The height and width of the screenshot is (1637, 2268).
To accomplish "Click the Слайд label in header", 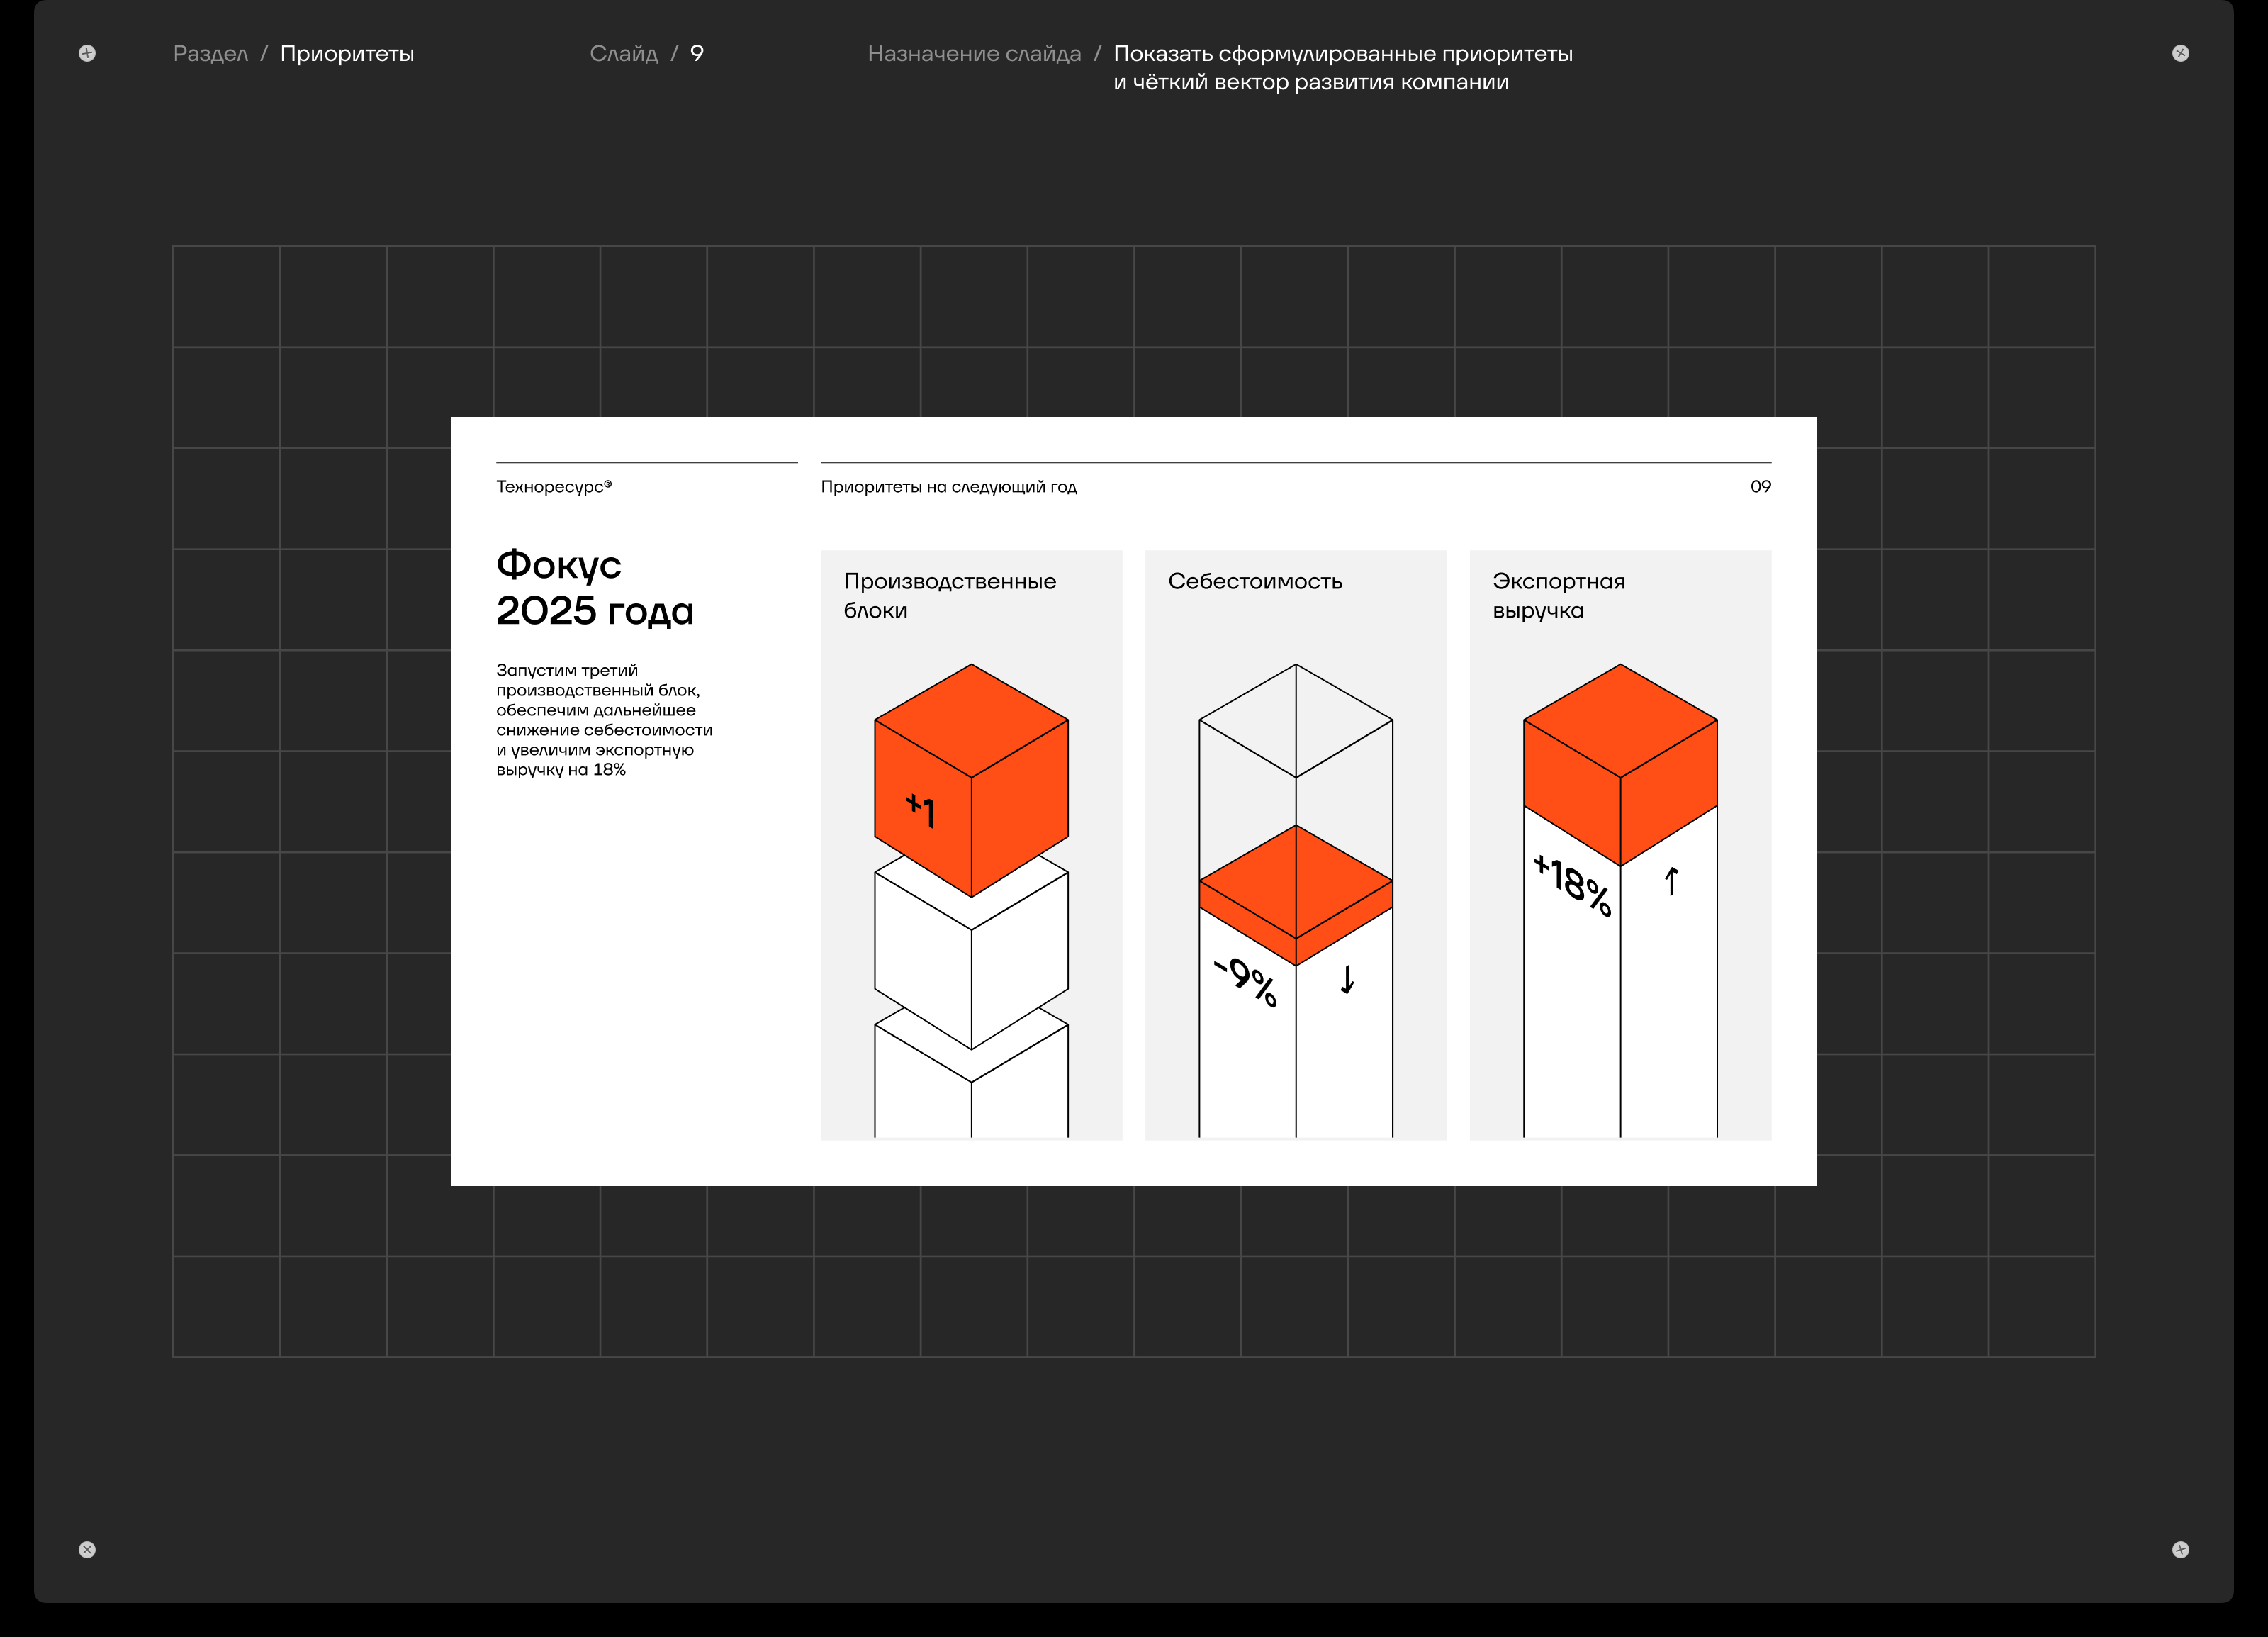I will pos(623,54).
